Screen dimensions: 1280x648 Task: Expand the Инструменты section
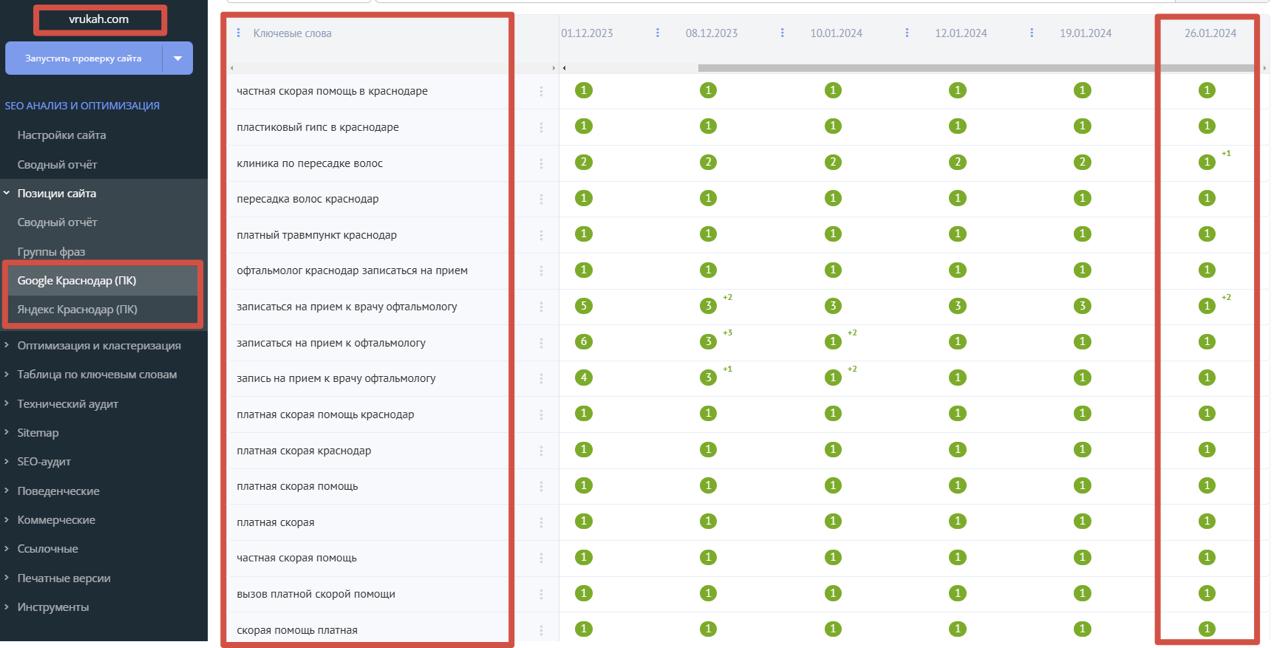(x=52, y=607)
